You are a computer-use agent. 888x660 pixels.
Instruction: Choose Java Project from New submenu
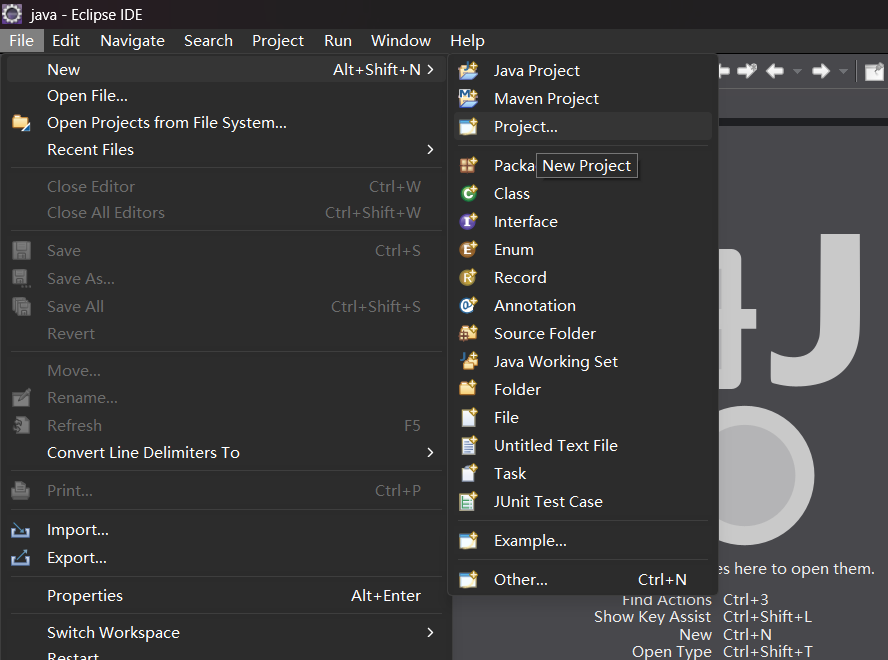[583, 70]
